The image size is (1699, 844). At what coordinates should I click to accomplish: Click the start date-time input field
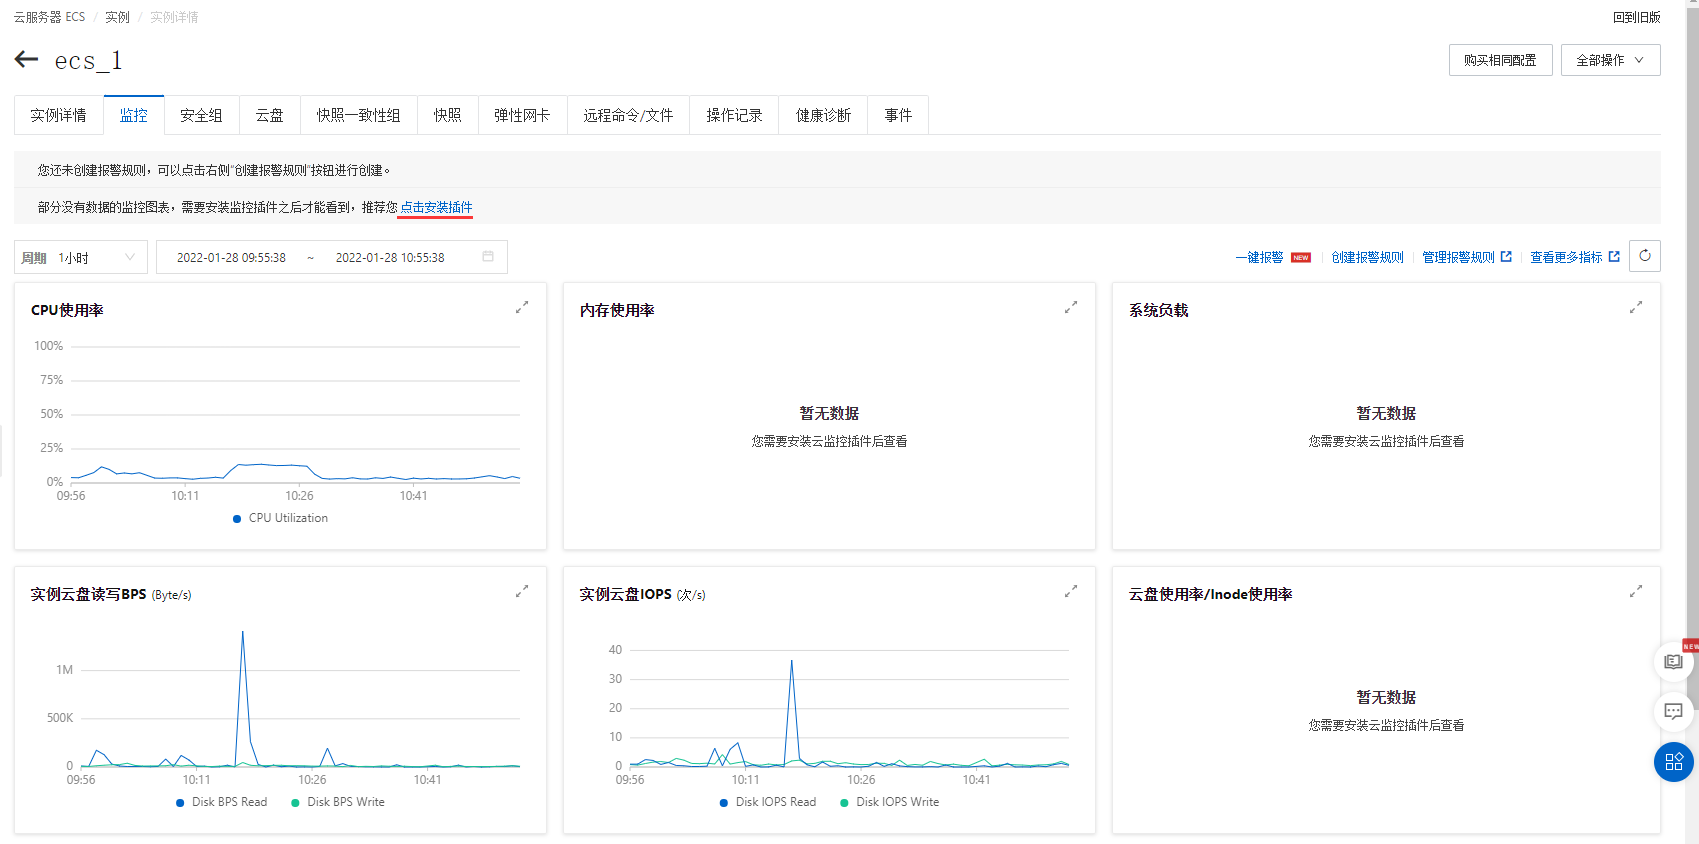(231, 257)
